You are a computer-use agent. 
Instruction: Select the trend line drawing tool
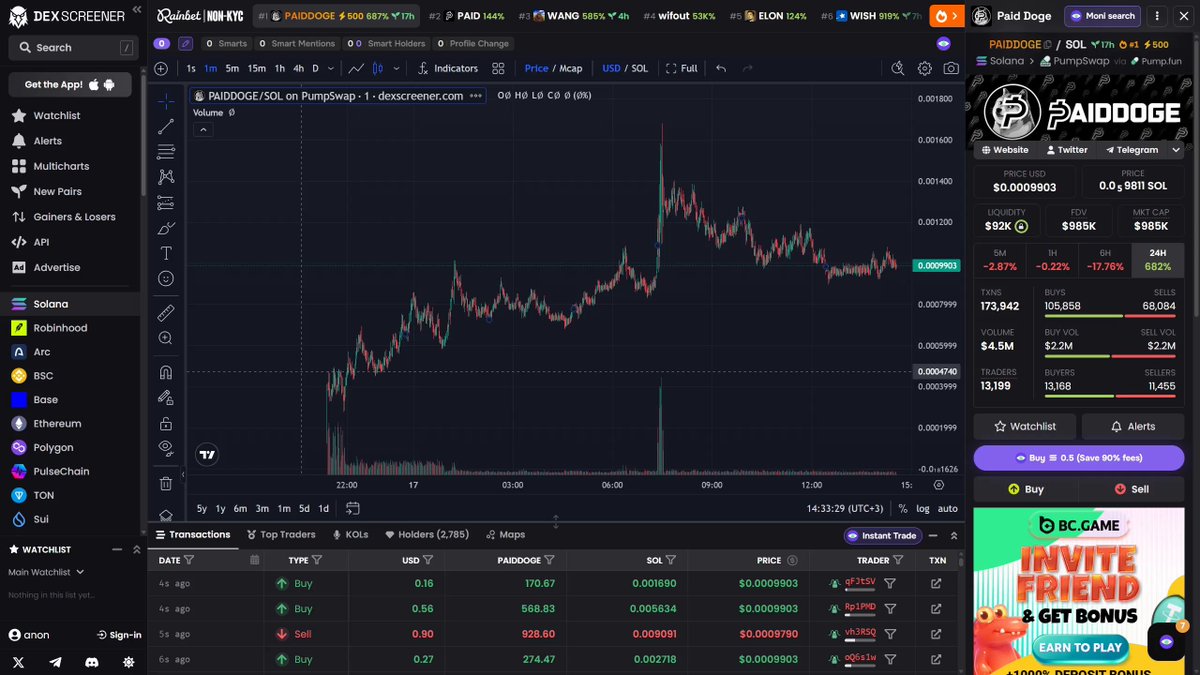click(x=166, y=126)
